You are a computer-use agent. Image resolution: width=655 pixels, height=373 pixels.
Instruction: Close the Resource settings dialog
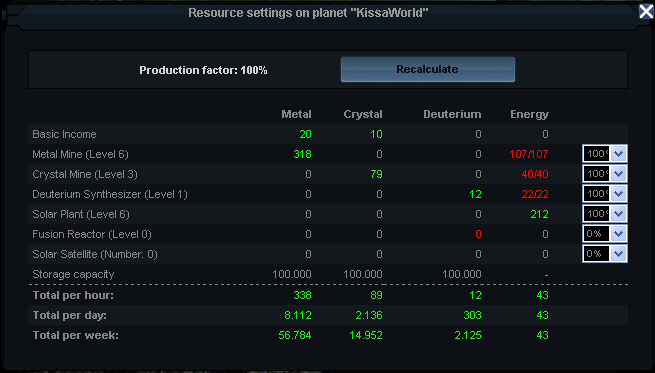point(646,12)
